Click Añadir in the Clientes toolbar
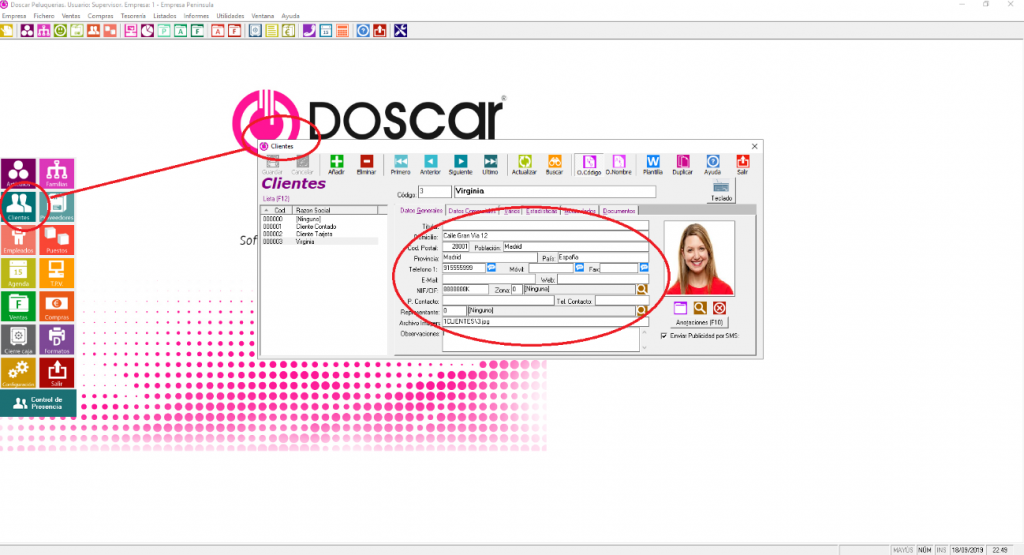 (336, 165)
